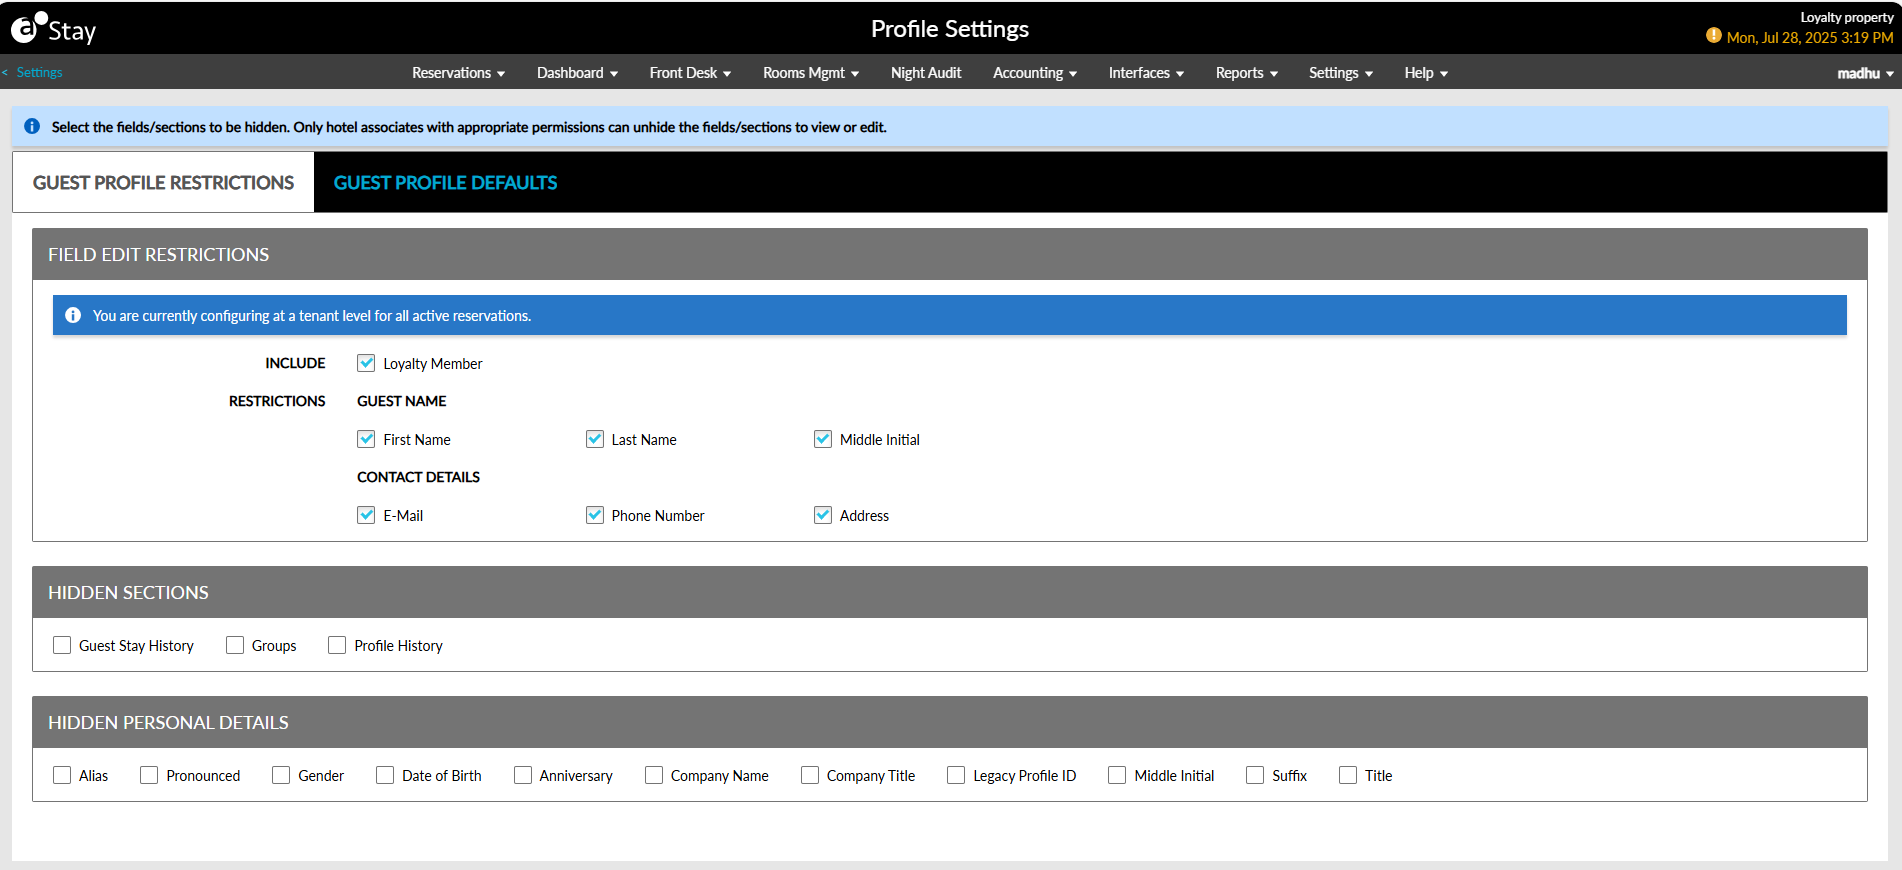
Task: Expand the Reservations dropdown menu
Action: (x=458, y=73)
